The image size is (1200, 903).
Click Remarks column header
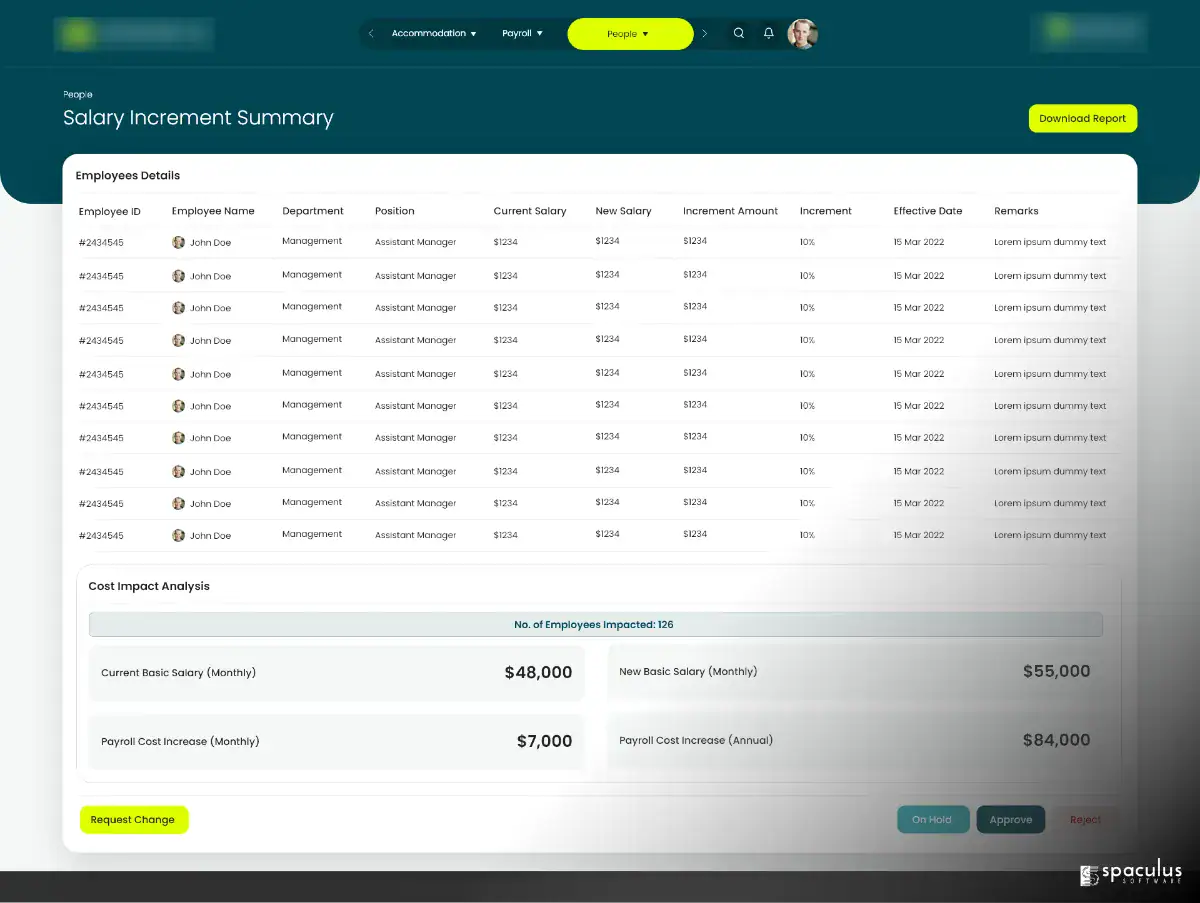coord(1016,211)
